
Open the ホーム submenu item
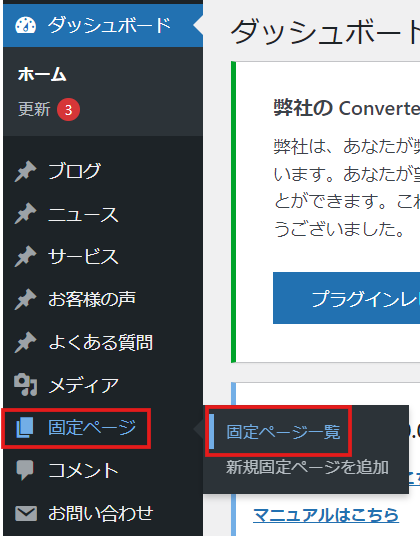(x=42, y=74)
